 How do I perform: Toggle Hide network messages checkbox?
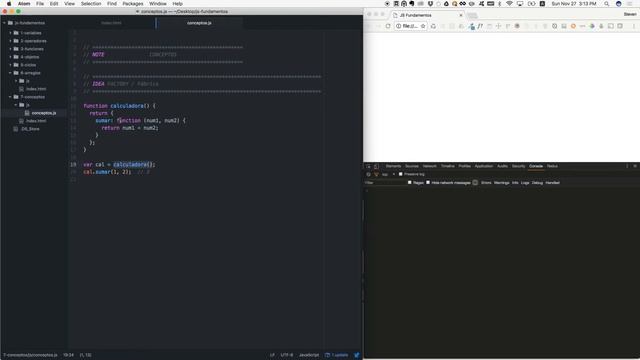coord(428,182)
